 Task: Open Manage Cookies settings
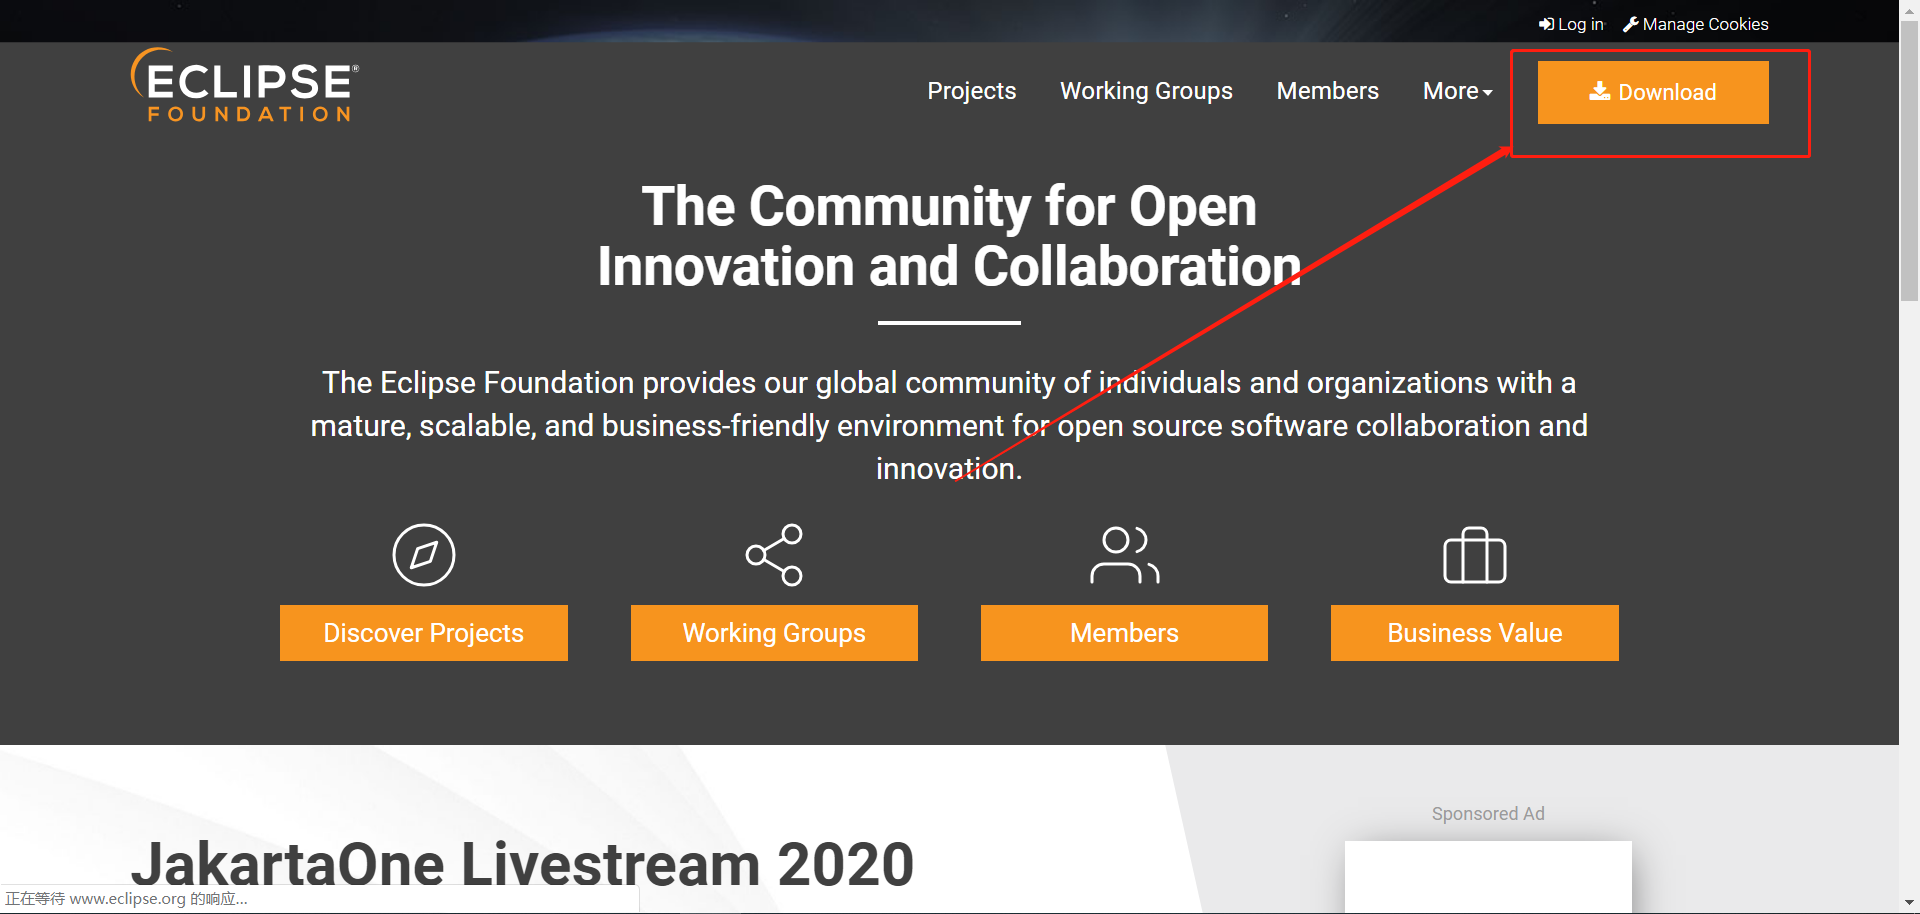click(x=1695, y=24)
